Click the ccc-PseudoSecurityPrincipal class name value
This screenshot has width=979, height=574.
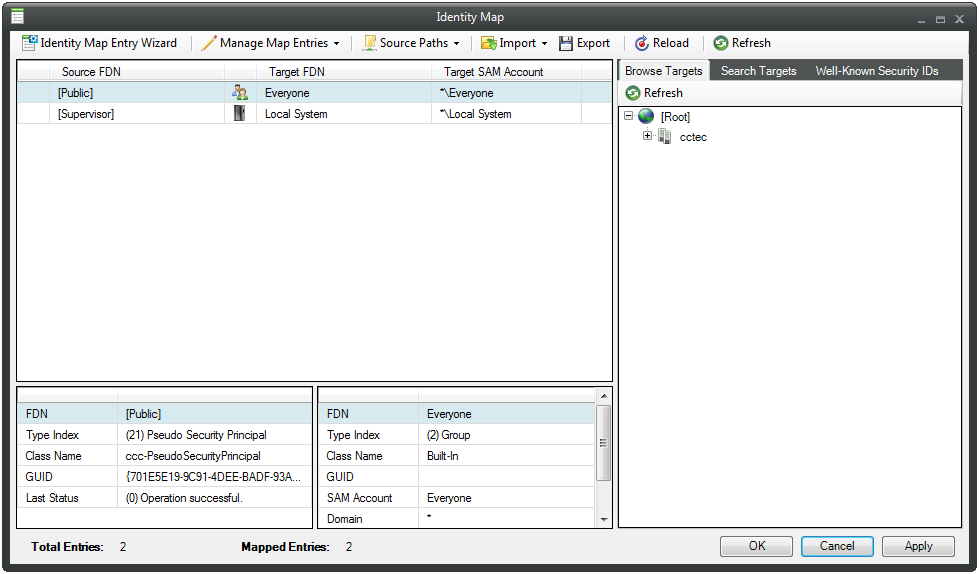coord(214,456)
